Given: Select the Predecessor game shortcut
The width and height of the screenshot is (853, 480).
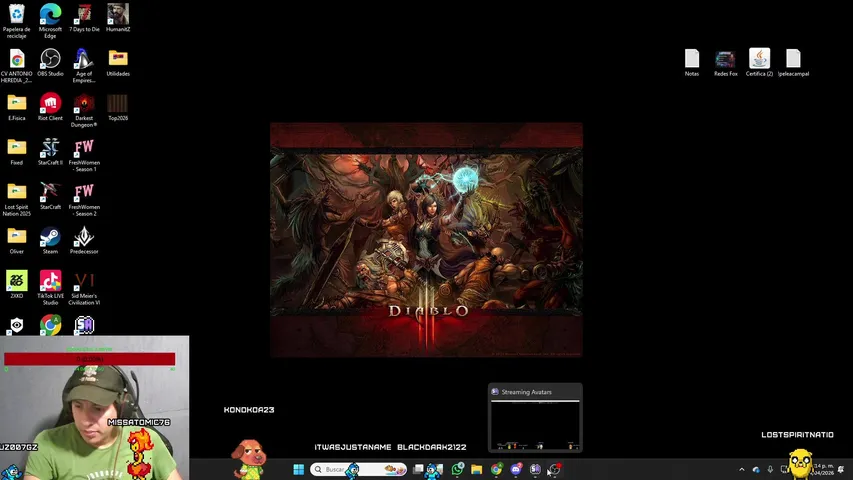Looking at the screenshot, I should pos(84,241).
